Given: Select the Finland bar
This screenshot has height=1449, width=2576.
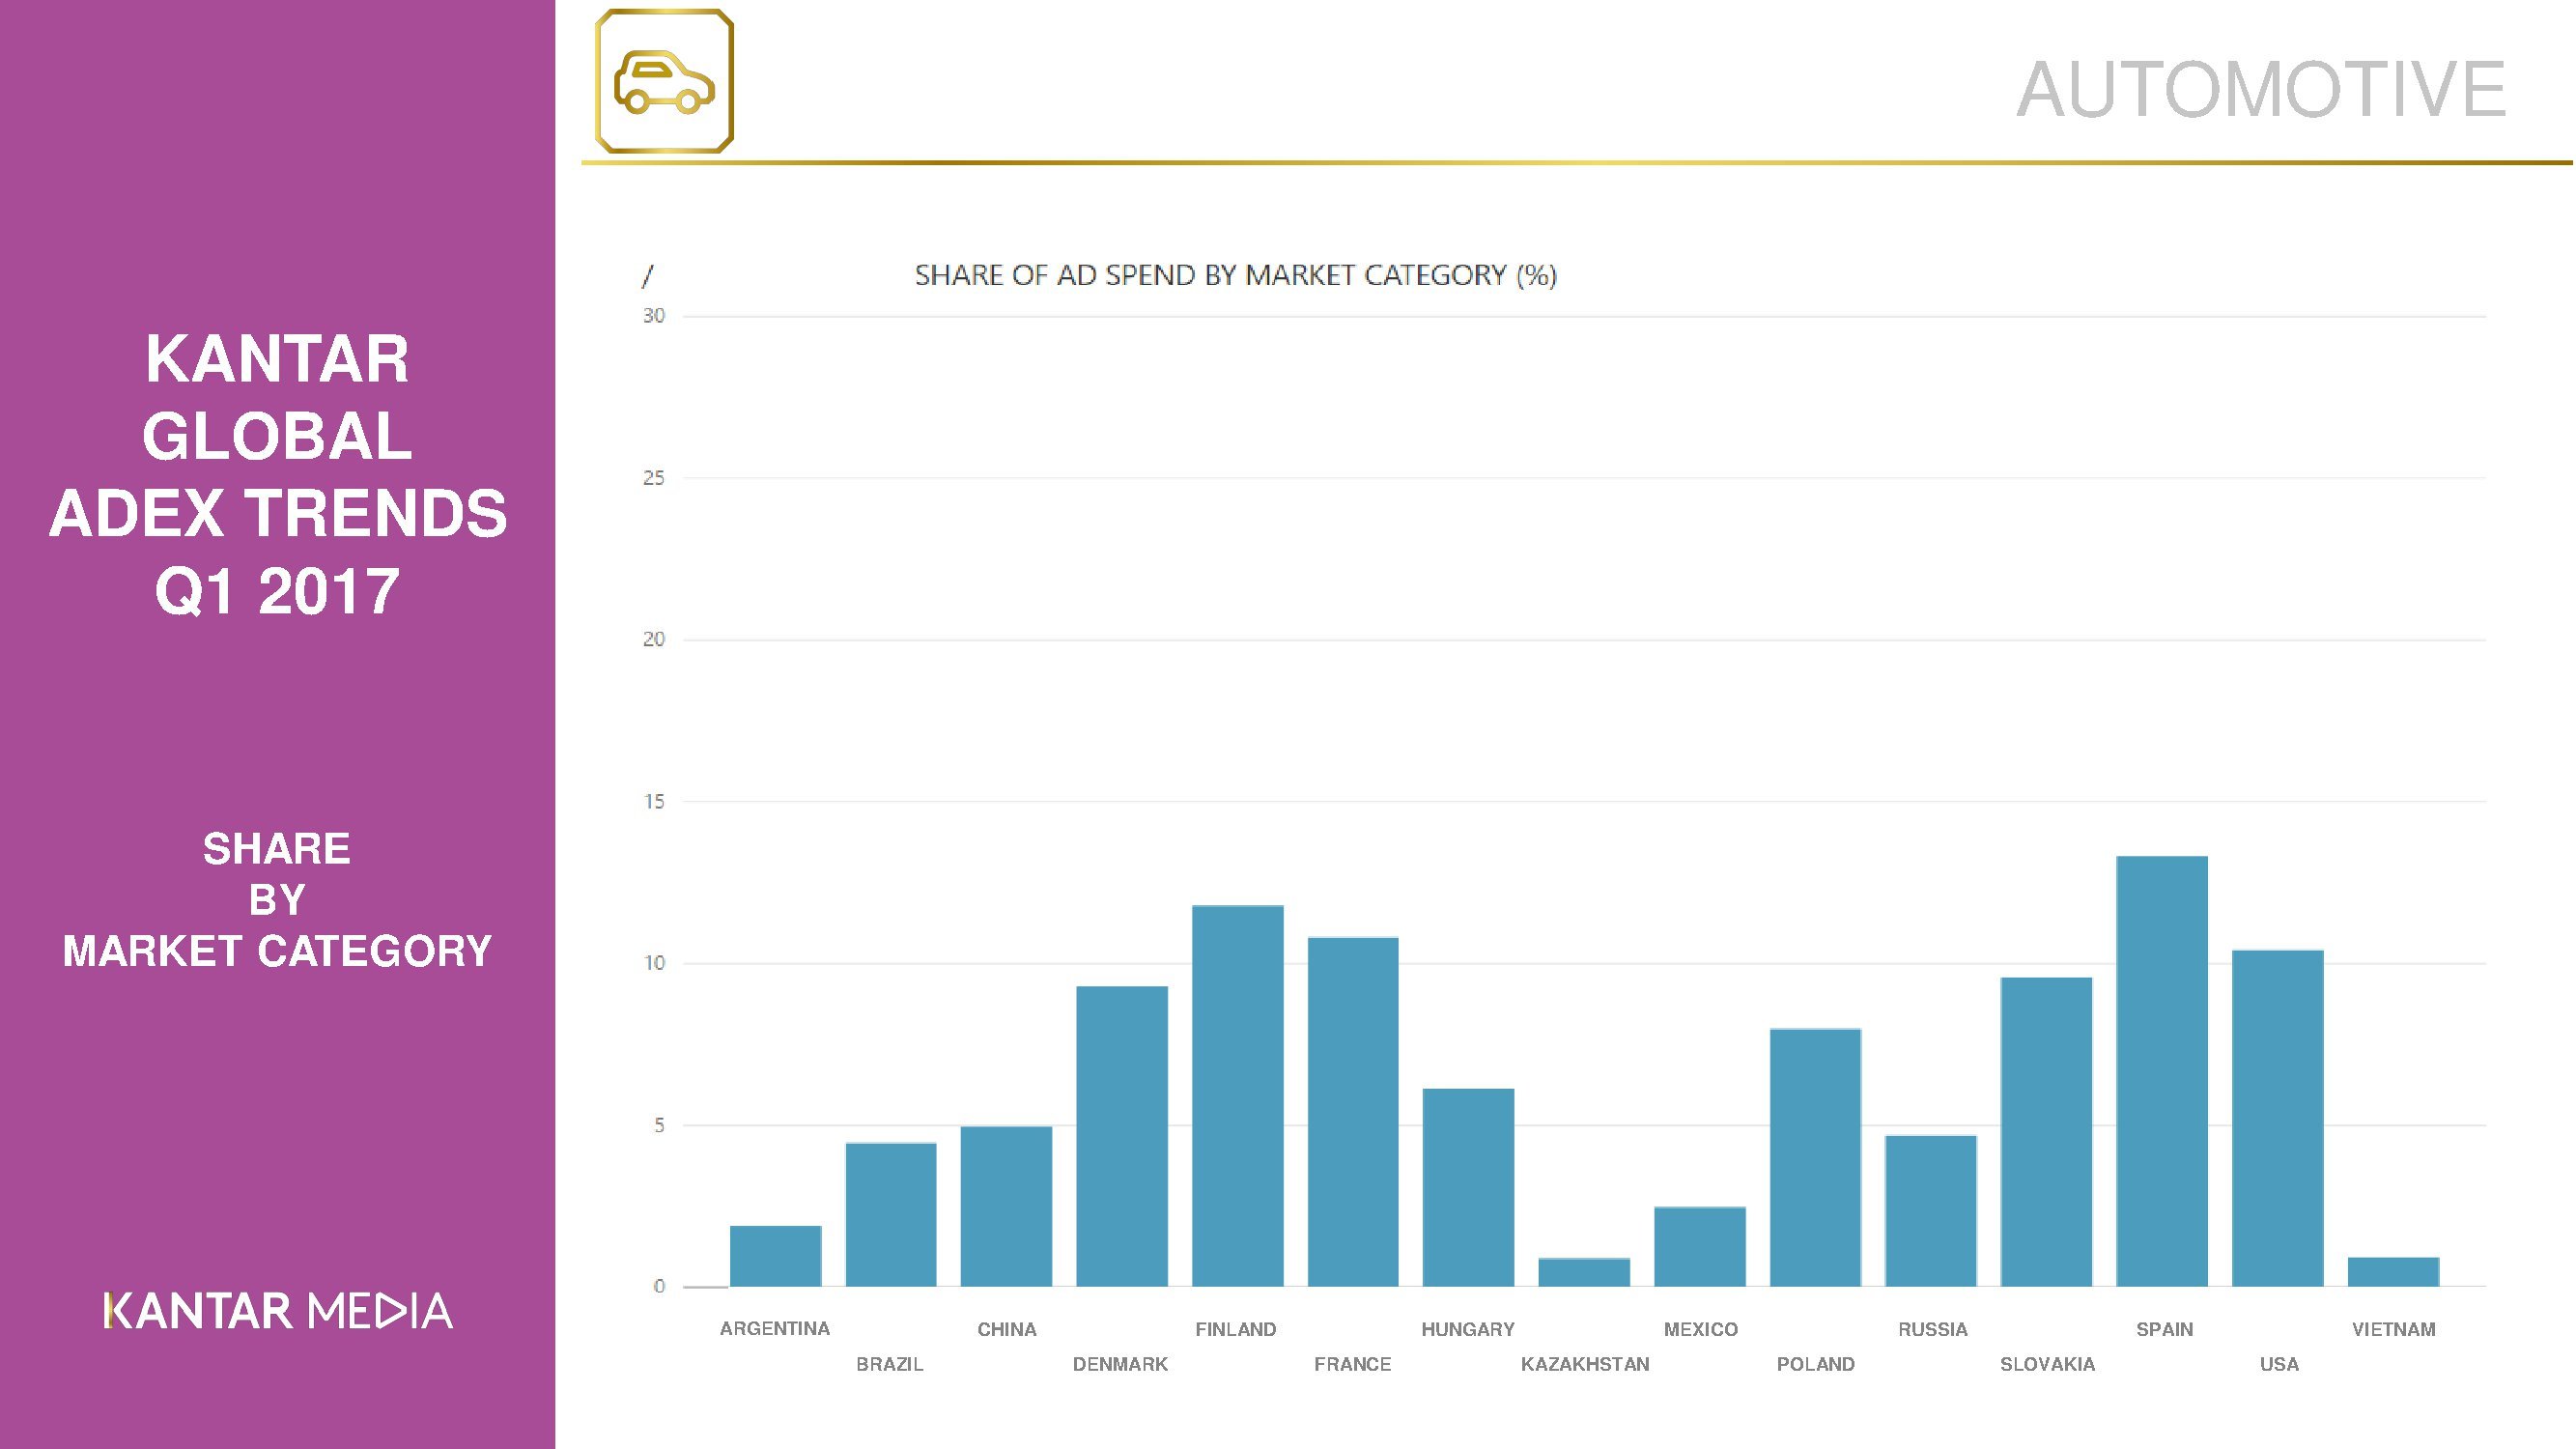Looking at the screenshot, I should pos(1238,1096).
